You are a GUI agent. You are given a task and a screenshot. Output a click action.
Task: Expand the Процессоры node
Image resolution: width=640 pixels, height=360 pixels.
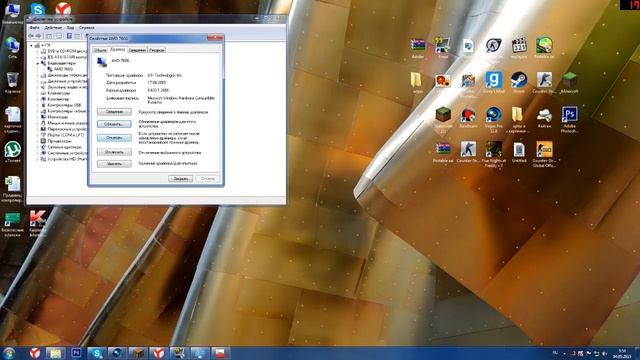click(x=38, y=141)
